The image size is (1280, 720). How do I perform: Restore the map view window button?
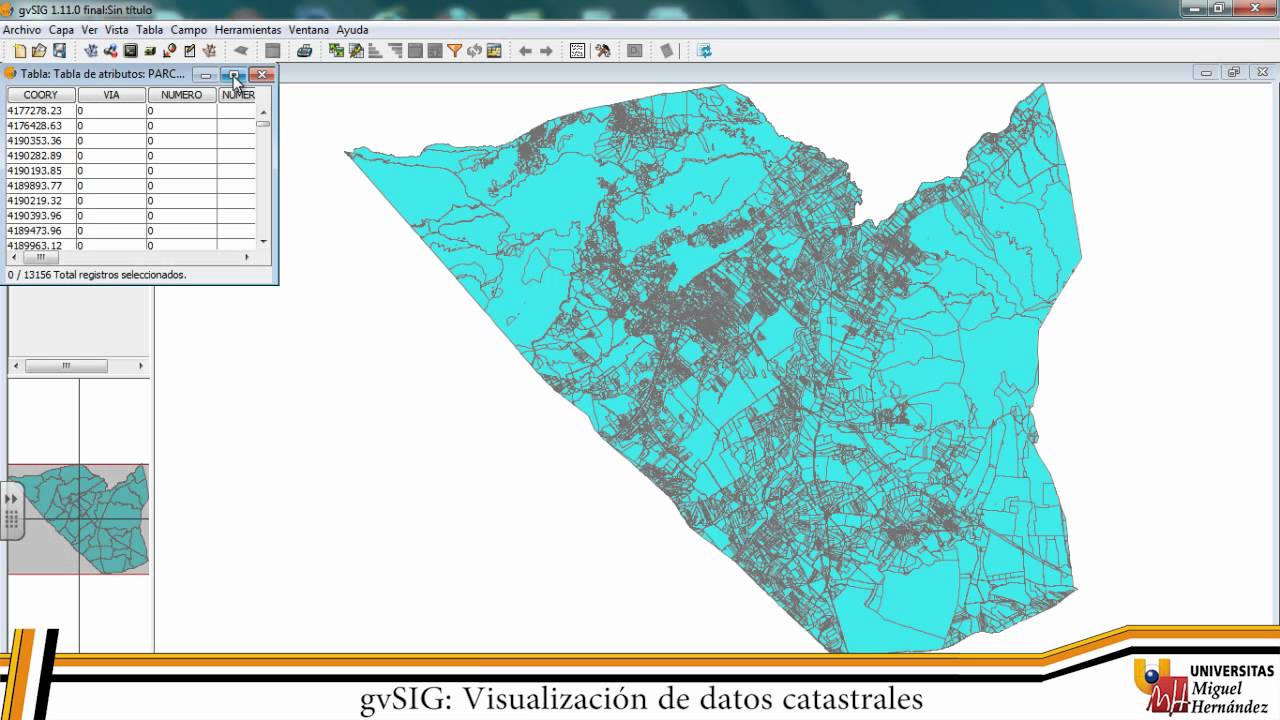(x=1233, y=72)
